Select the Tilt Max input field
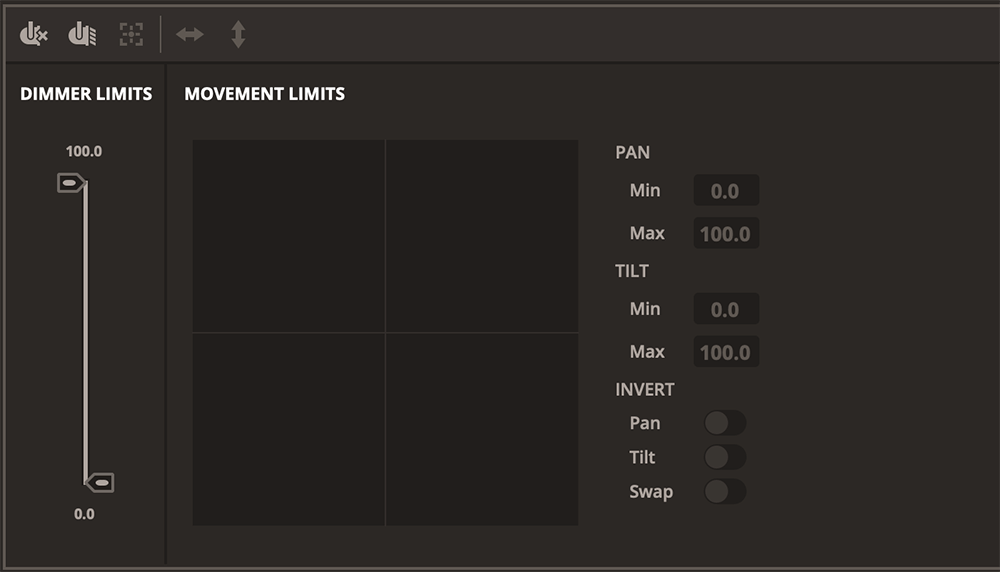1000x572 pixels. (x=726, y=352)
